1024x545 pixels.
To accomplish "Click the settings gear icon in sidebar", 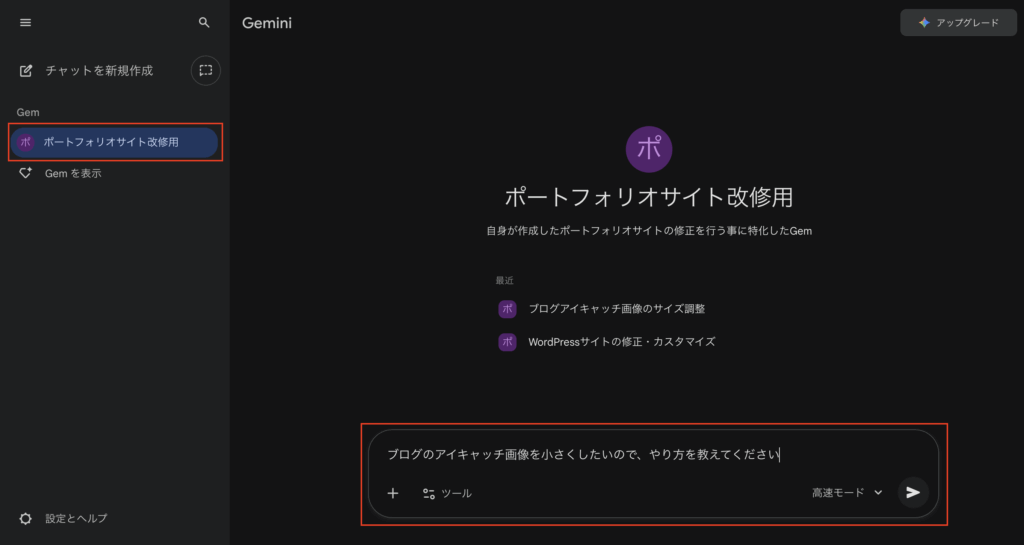I will (x=26, y=518).
